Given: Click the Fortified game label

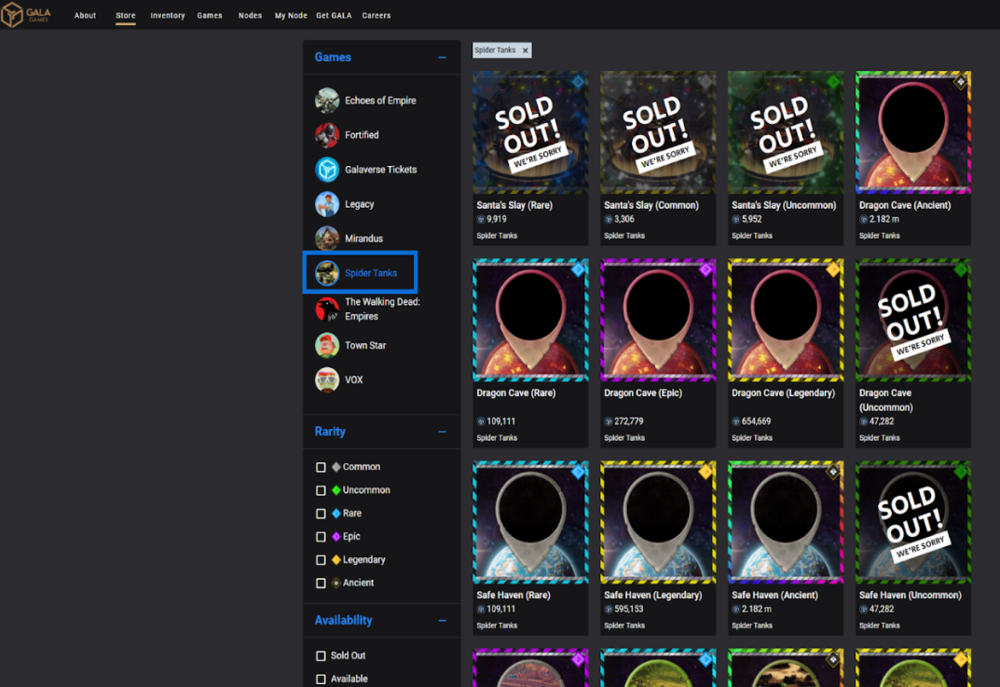Looking at the screenshot, I should tap(362, 135).
